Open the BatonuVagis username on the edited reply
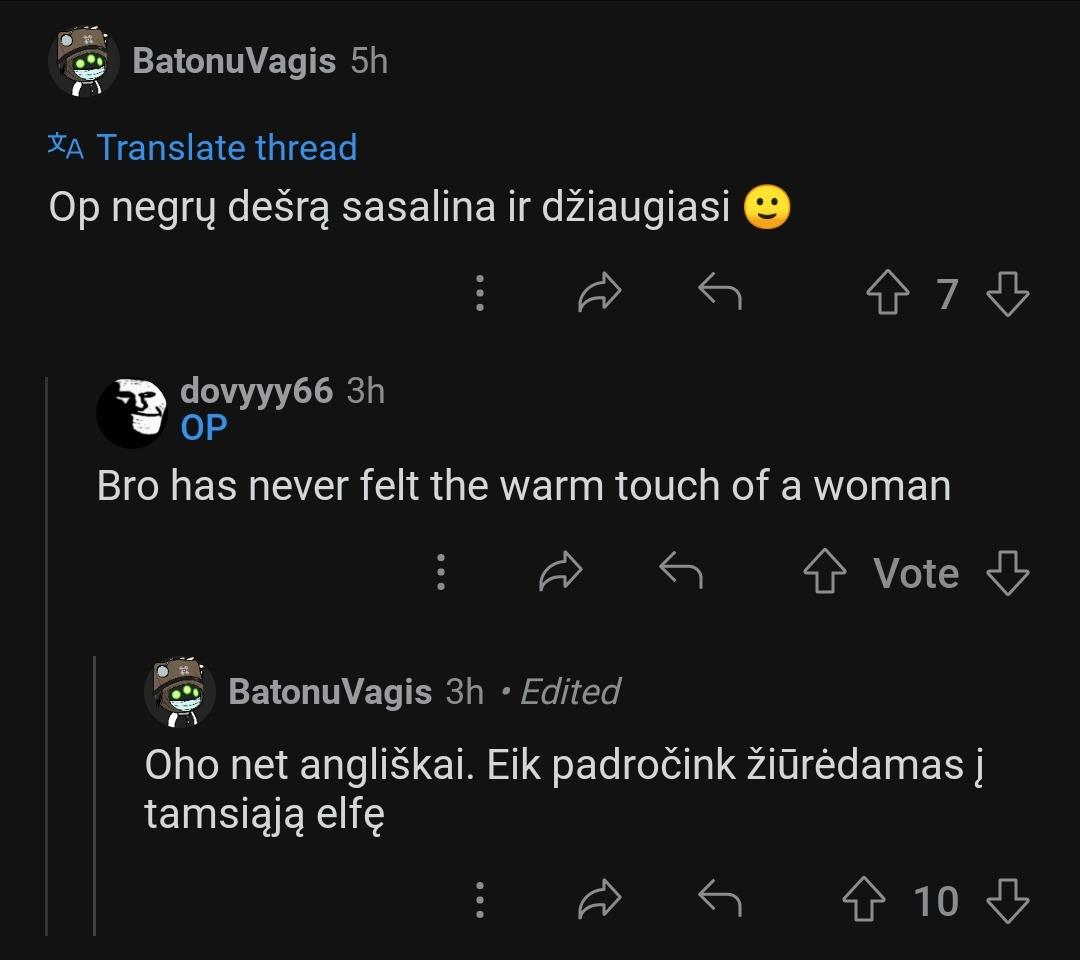 click(330, 691)
